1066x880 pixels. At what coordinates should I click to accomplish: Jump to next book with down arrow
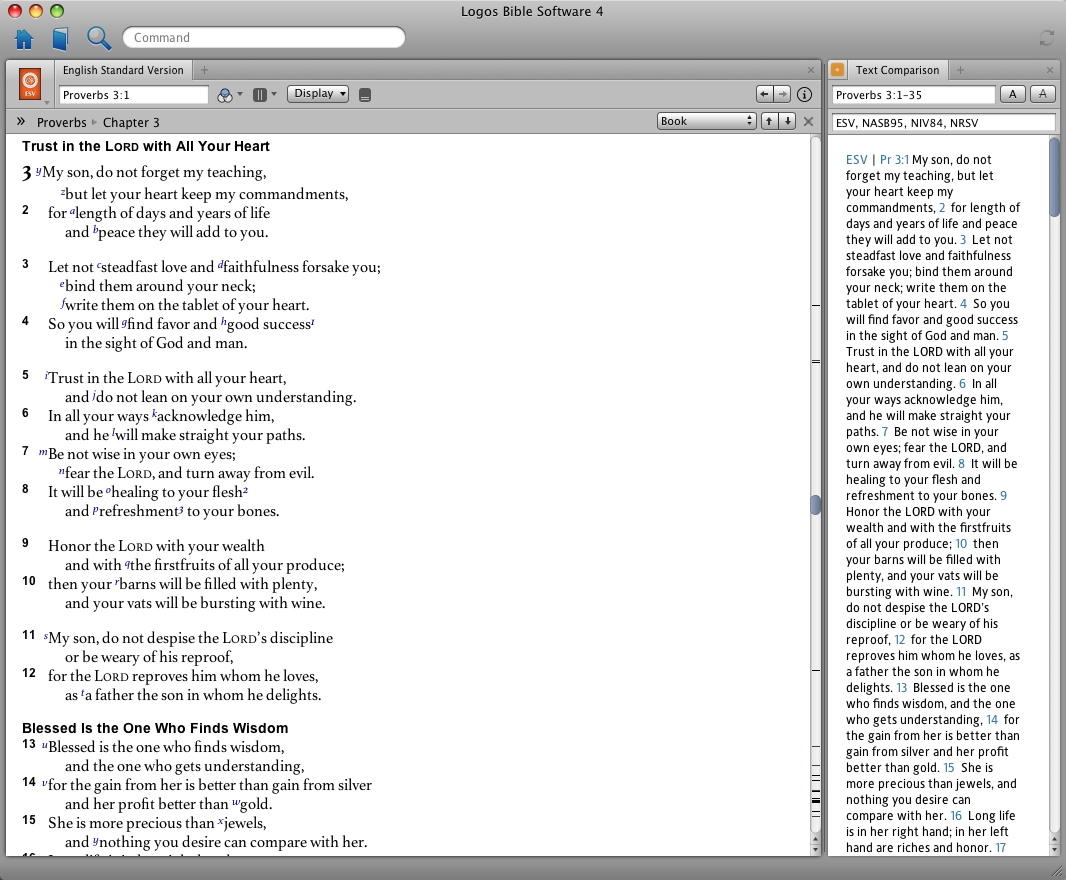click(x=787, y=121)
